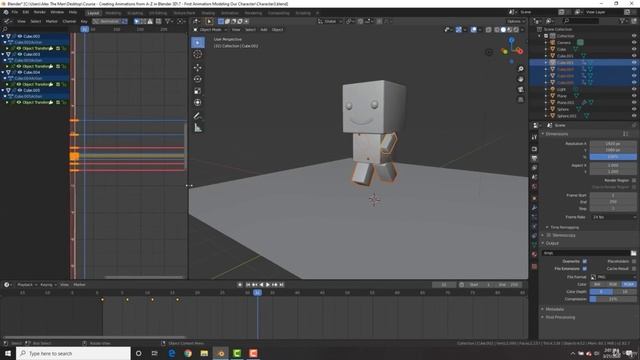The width and height of the screenshot is (640, 360).
Task: Open the Tool properties tab icon
Action: 534,137
